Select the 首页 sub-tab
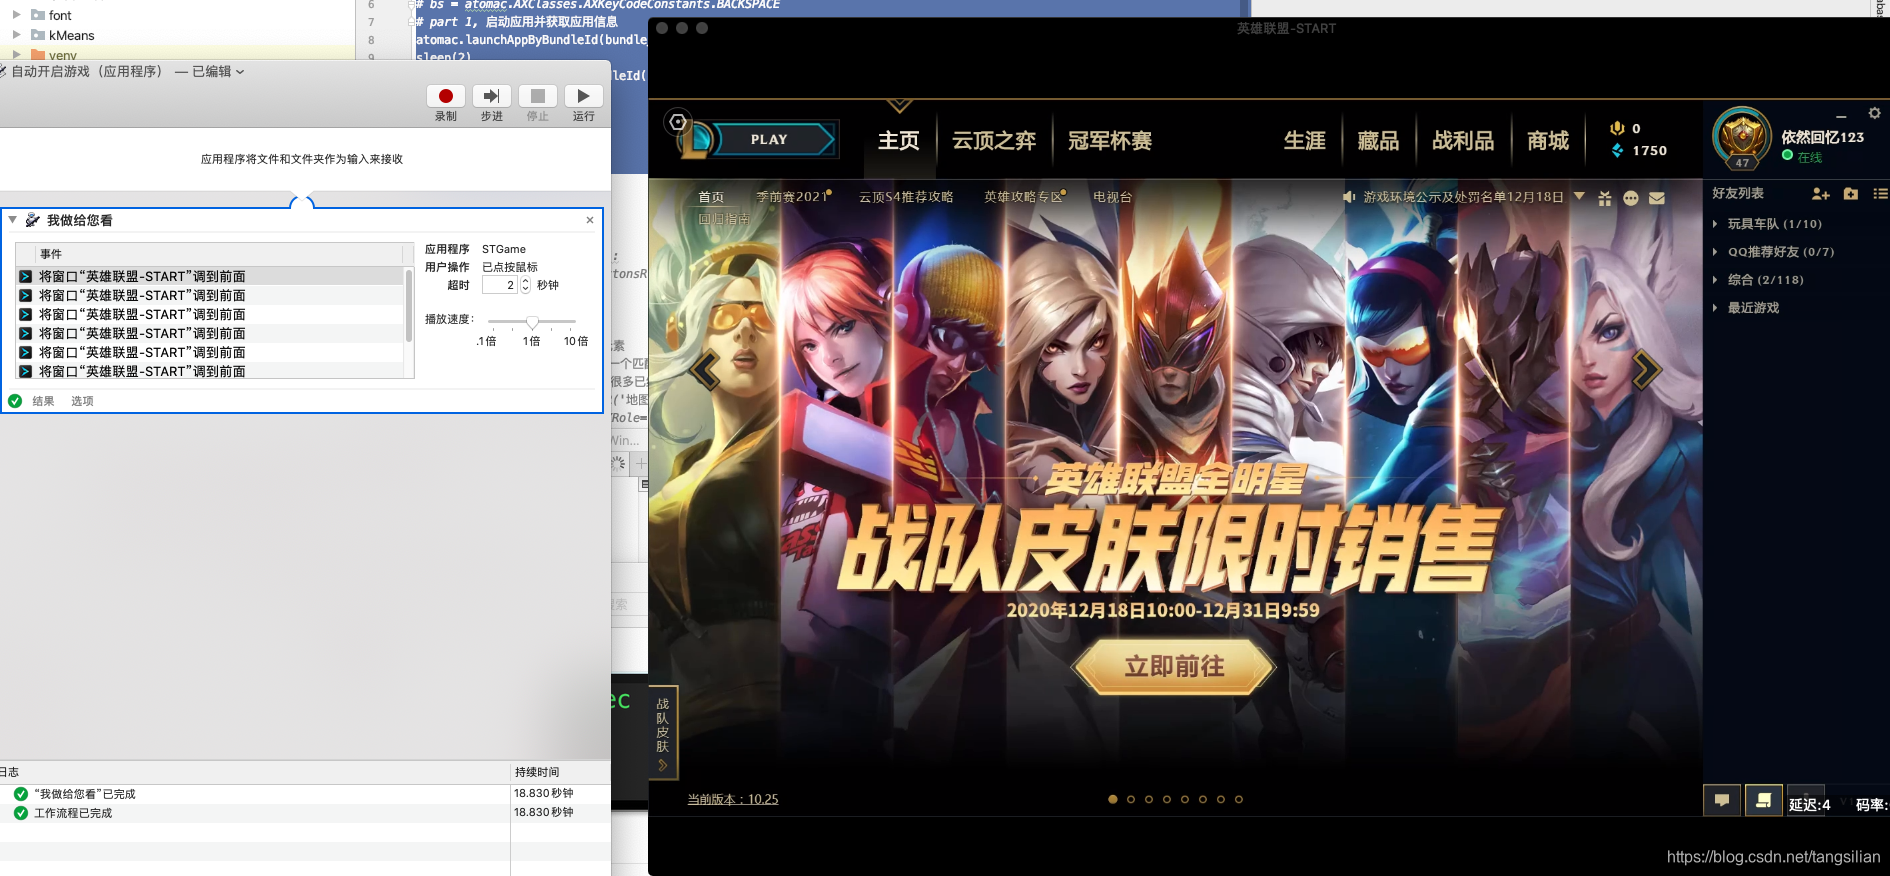Viewport: 1890px width, 876px height. click(711, 197)
